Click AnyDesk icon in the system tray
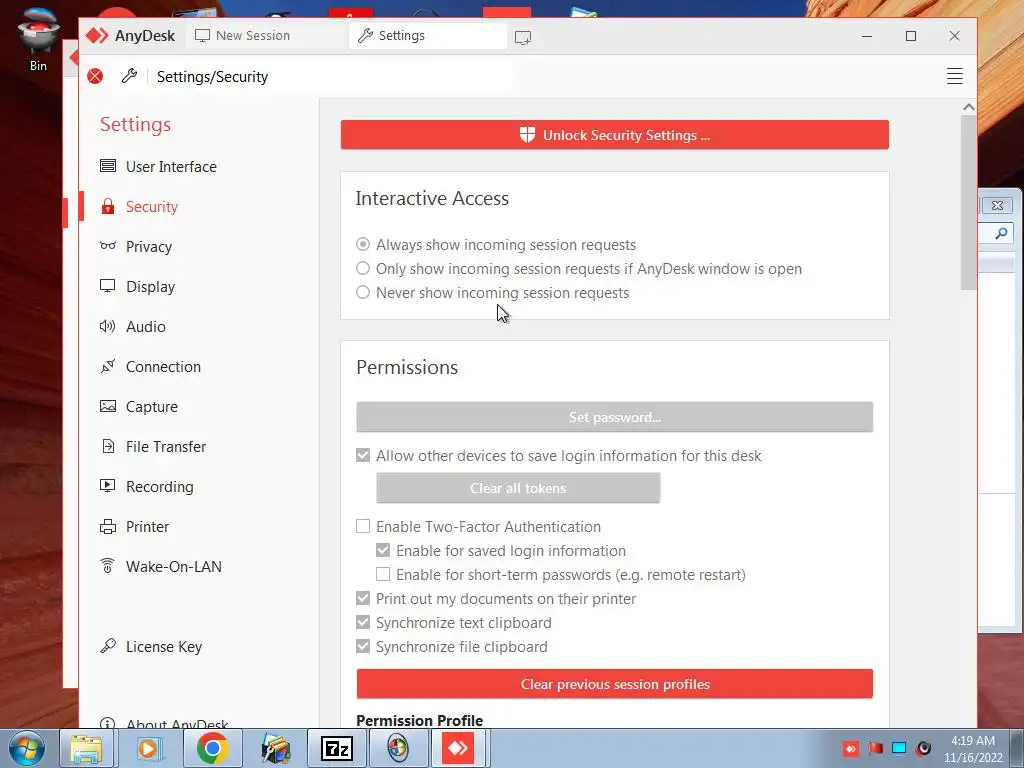Viewport: 1024px width, 768px height. click(851, 748)
